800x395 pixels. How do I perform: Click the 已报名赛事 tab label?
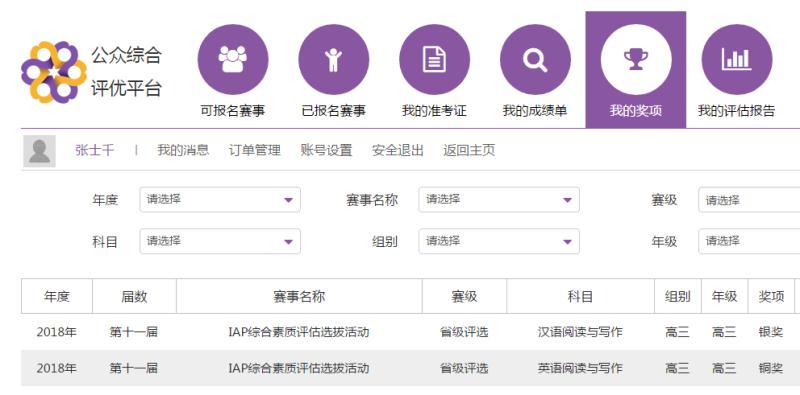(x=334, y=111)
